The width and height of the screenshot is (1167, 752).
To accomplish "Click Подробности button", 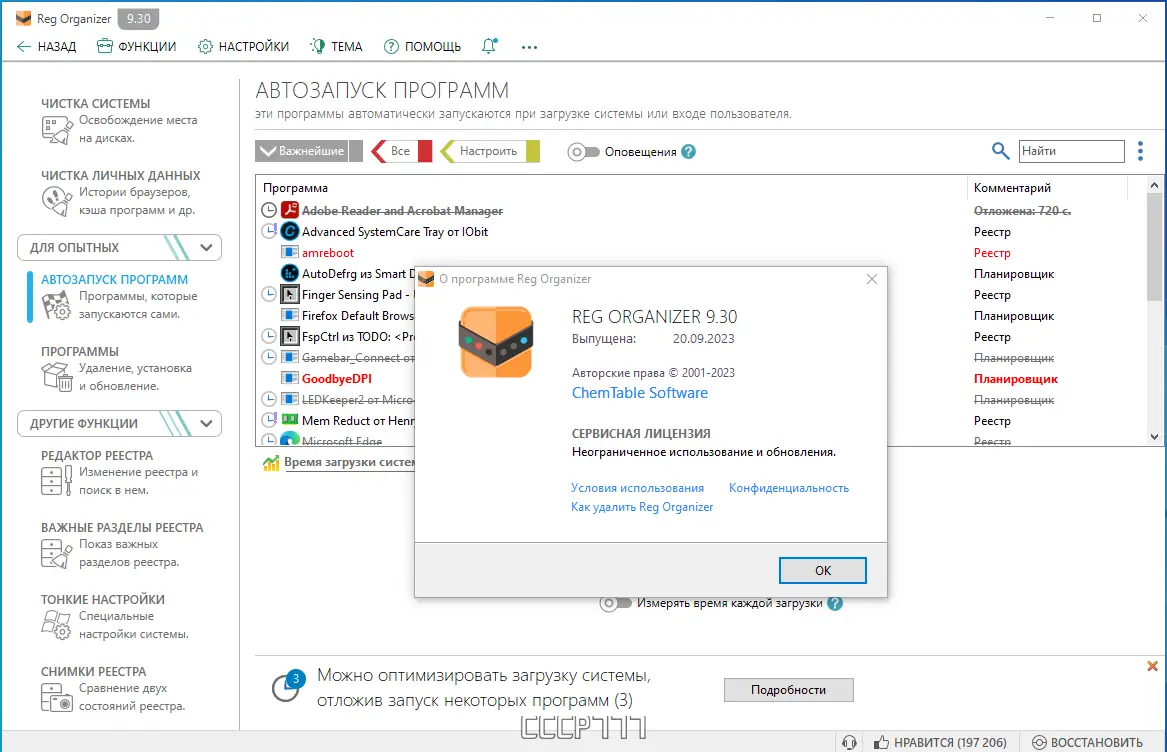I will point(789,690).
